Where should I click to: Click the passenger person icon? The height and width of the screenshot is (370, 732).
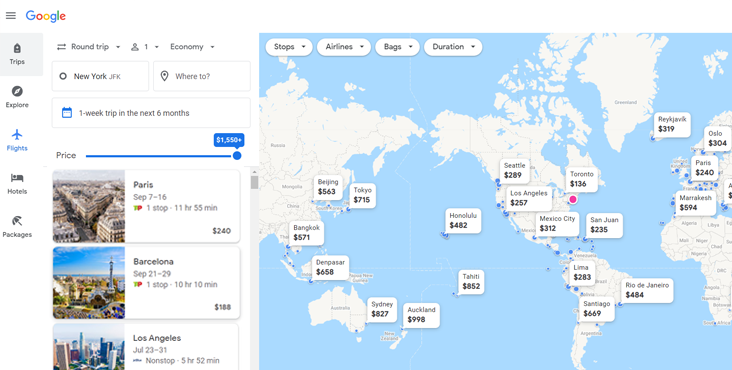pos(135,47)
